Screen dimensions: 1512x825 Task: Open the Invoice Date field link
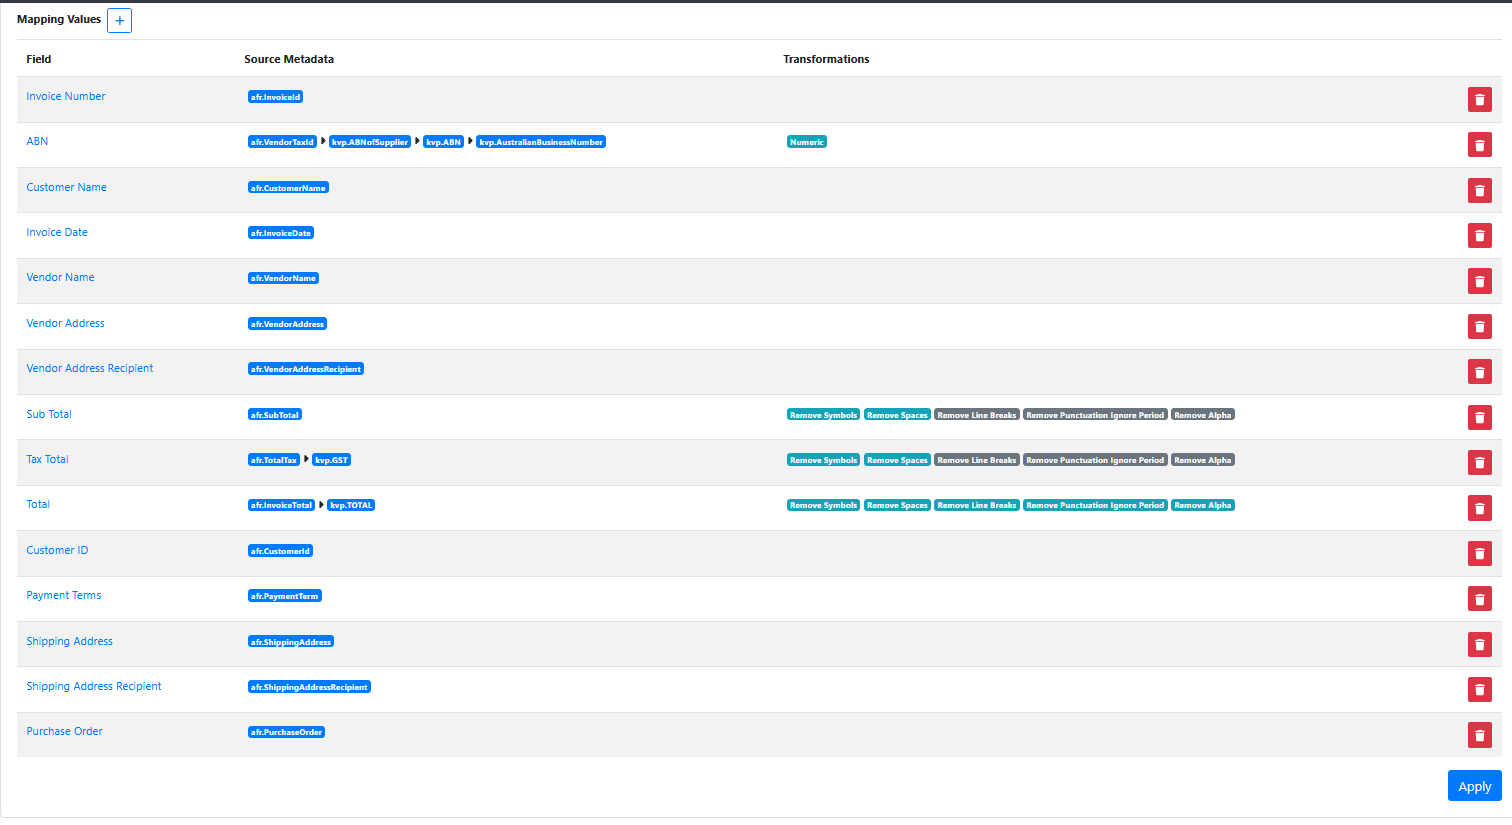pos(57,232)
